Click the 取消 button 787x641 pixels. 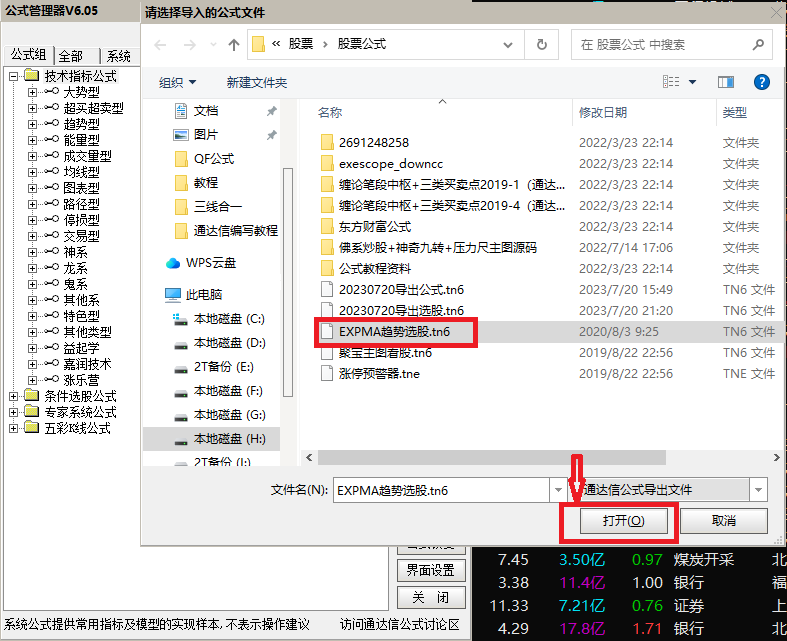[723, 521]
